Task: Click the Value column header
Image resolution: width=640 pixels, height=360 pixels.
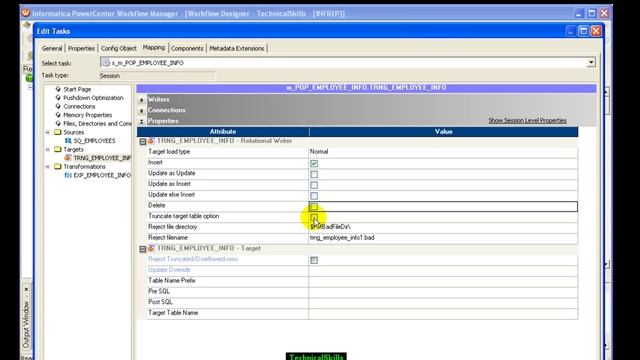Action: coord(443,131)
